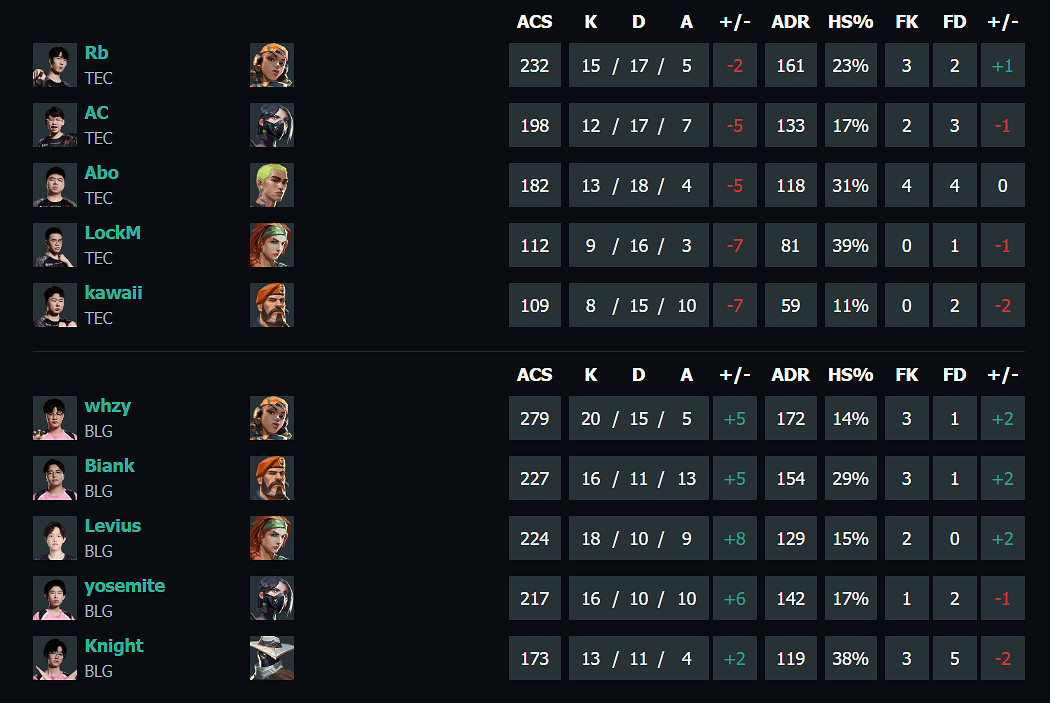Click kawaii's Brimstone agent icon

(x=272, y=305)
